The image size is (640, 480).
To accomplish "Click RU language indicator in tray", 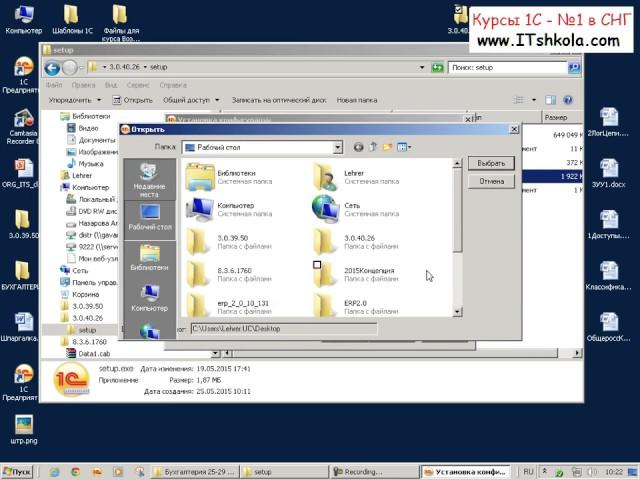I will [528, 472].
